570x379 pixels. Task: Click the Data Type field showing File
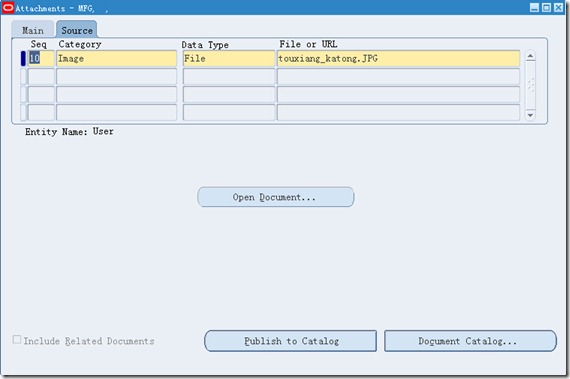pyautogui.click(x=229, y=59)
